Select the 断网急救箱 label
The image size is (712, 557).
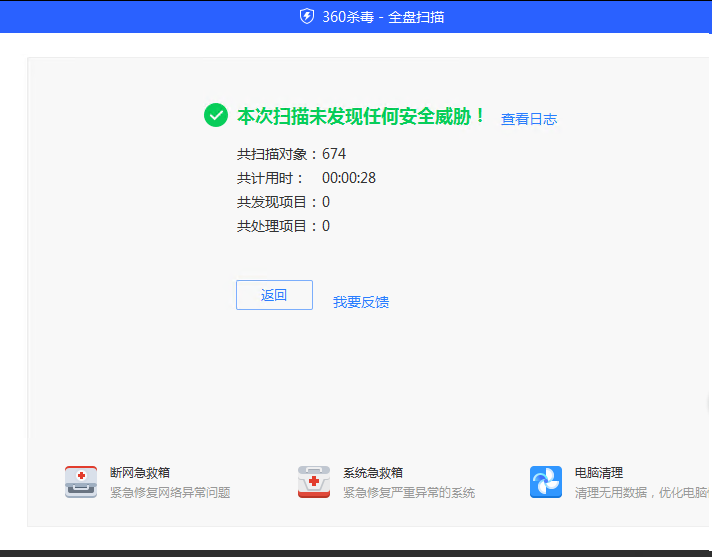140,473
